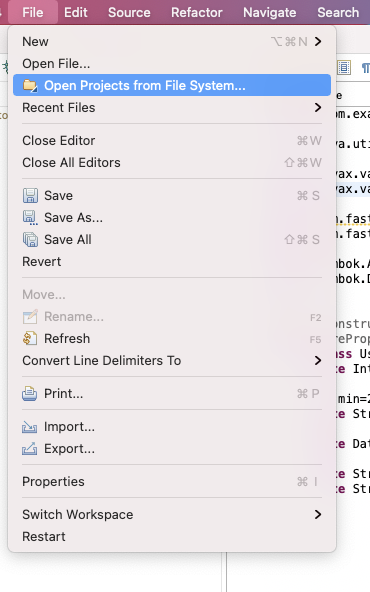Expand the Recent Files submenu
370x592 pixels.
pyautogui.click(x=172, y=108)
